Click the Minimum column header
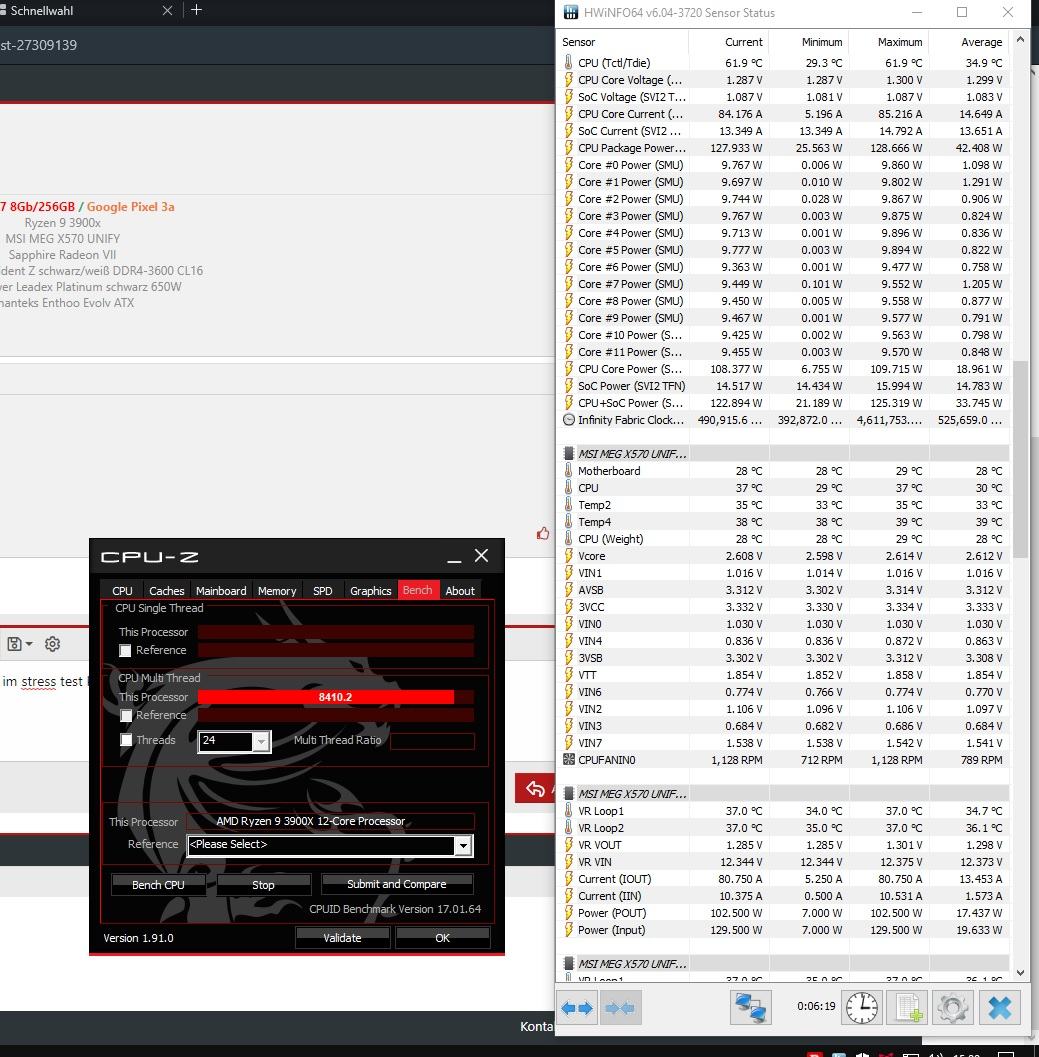Screen dimensions: 1039x1057 tap(808, 42)
